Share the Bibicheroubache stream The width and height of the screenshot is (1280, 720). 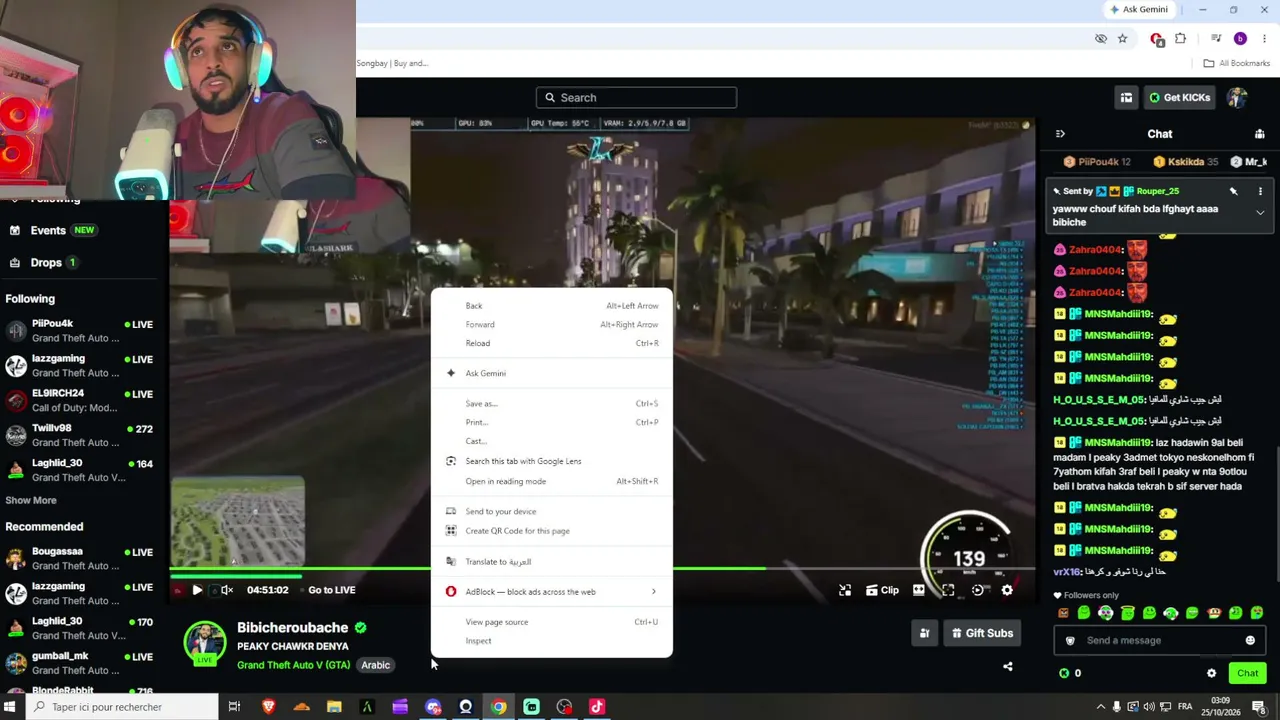(1008, 667)
